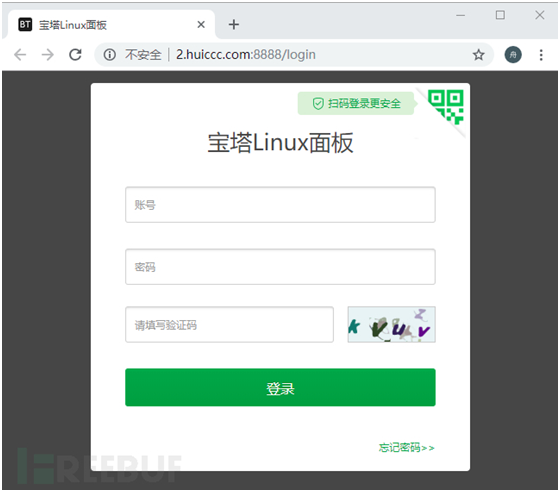Screen dimensions: 560x492
Task: Refresh the captcha image
Action: 391,325
